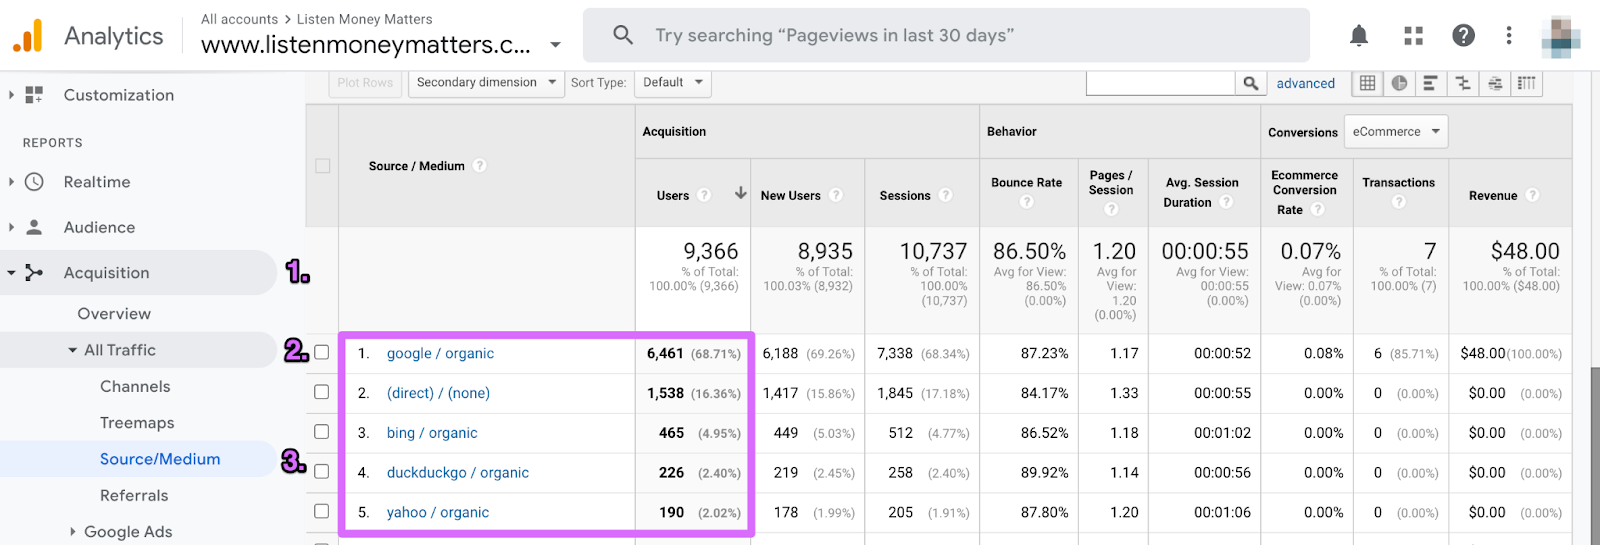Click help icon beside New Users column
Image resolution: width=1600 pixels, height=545 pixels.
coord(836,195)
